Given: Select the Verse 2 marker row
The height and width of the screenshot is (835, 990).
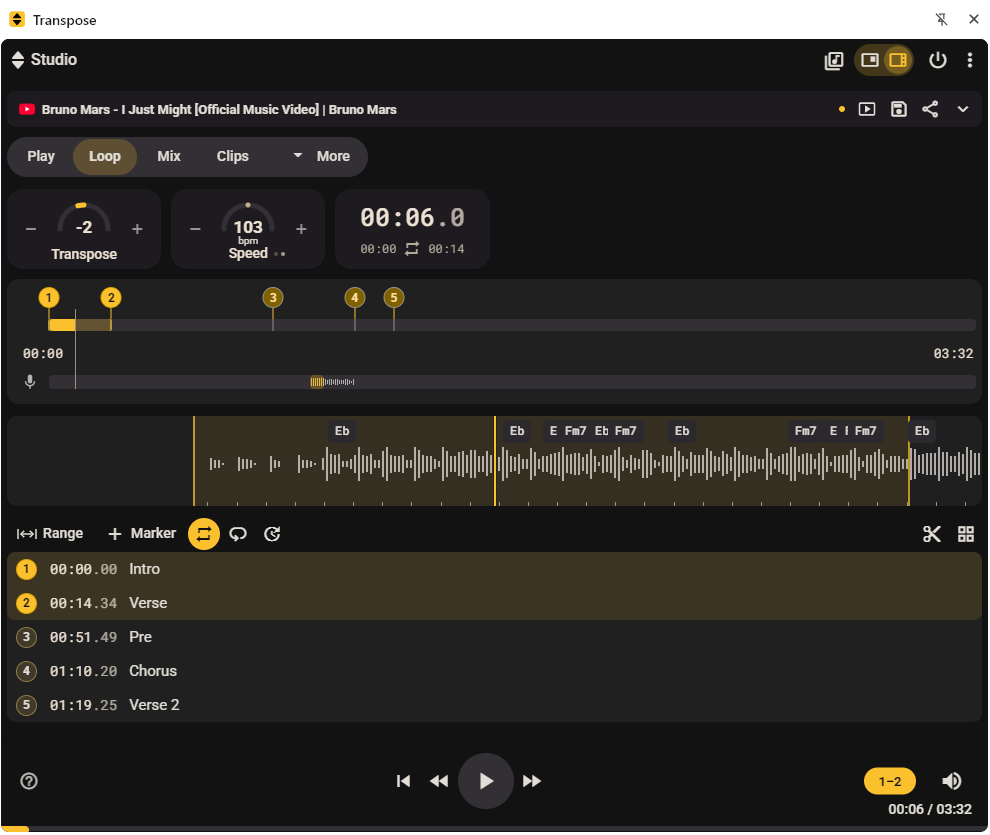Looking at the screenshot, I should [494, 706].
